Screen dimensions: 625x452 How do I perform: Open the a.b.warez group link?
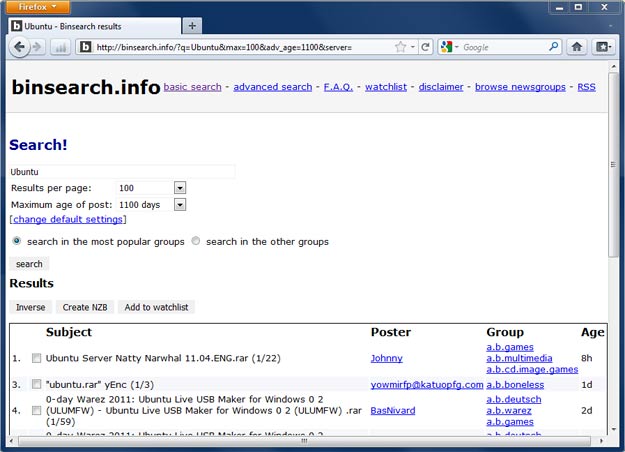click(509, 411)
